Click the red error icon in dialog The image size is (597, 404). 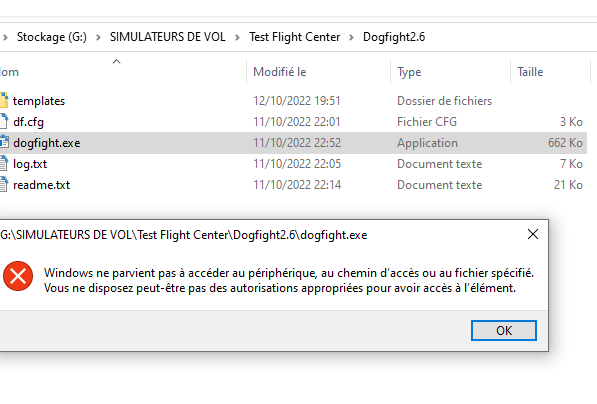18,276
